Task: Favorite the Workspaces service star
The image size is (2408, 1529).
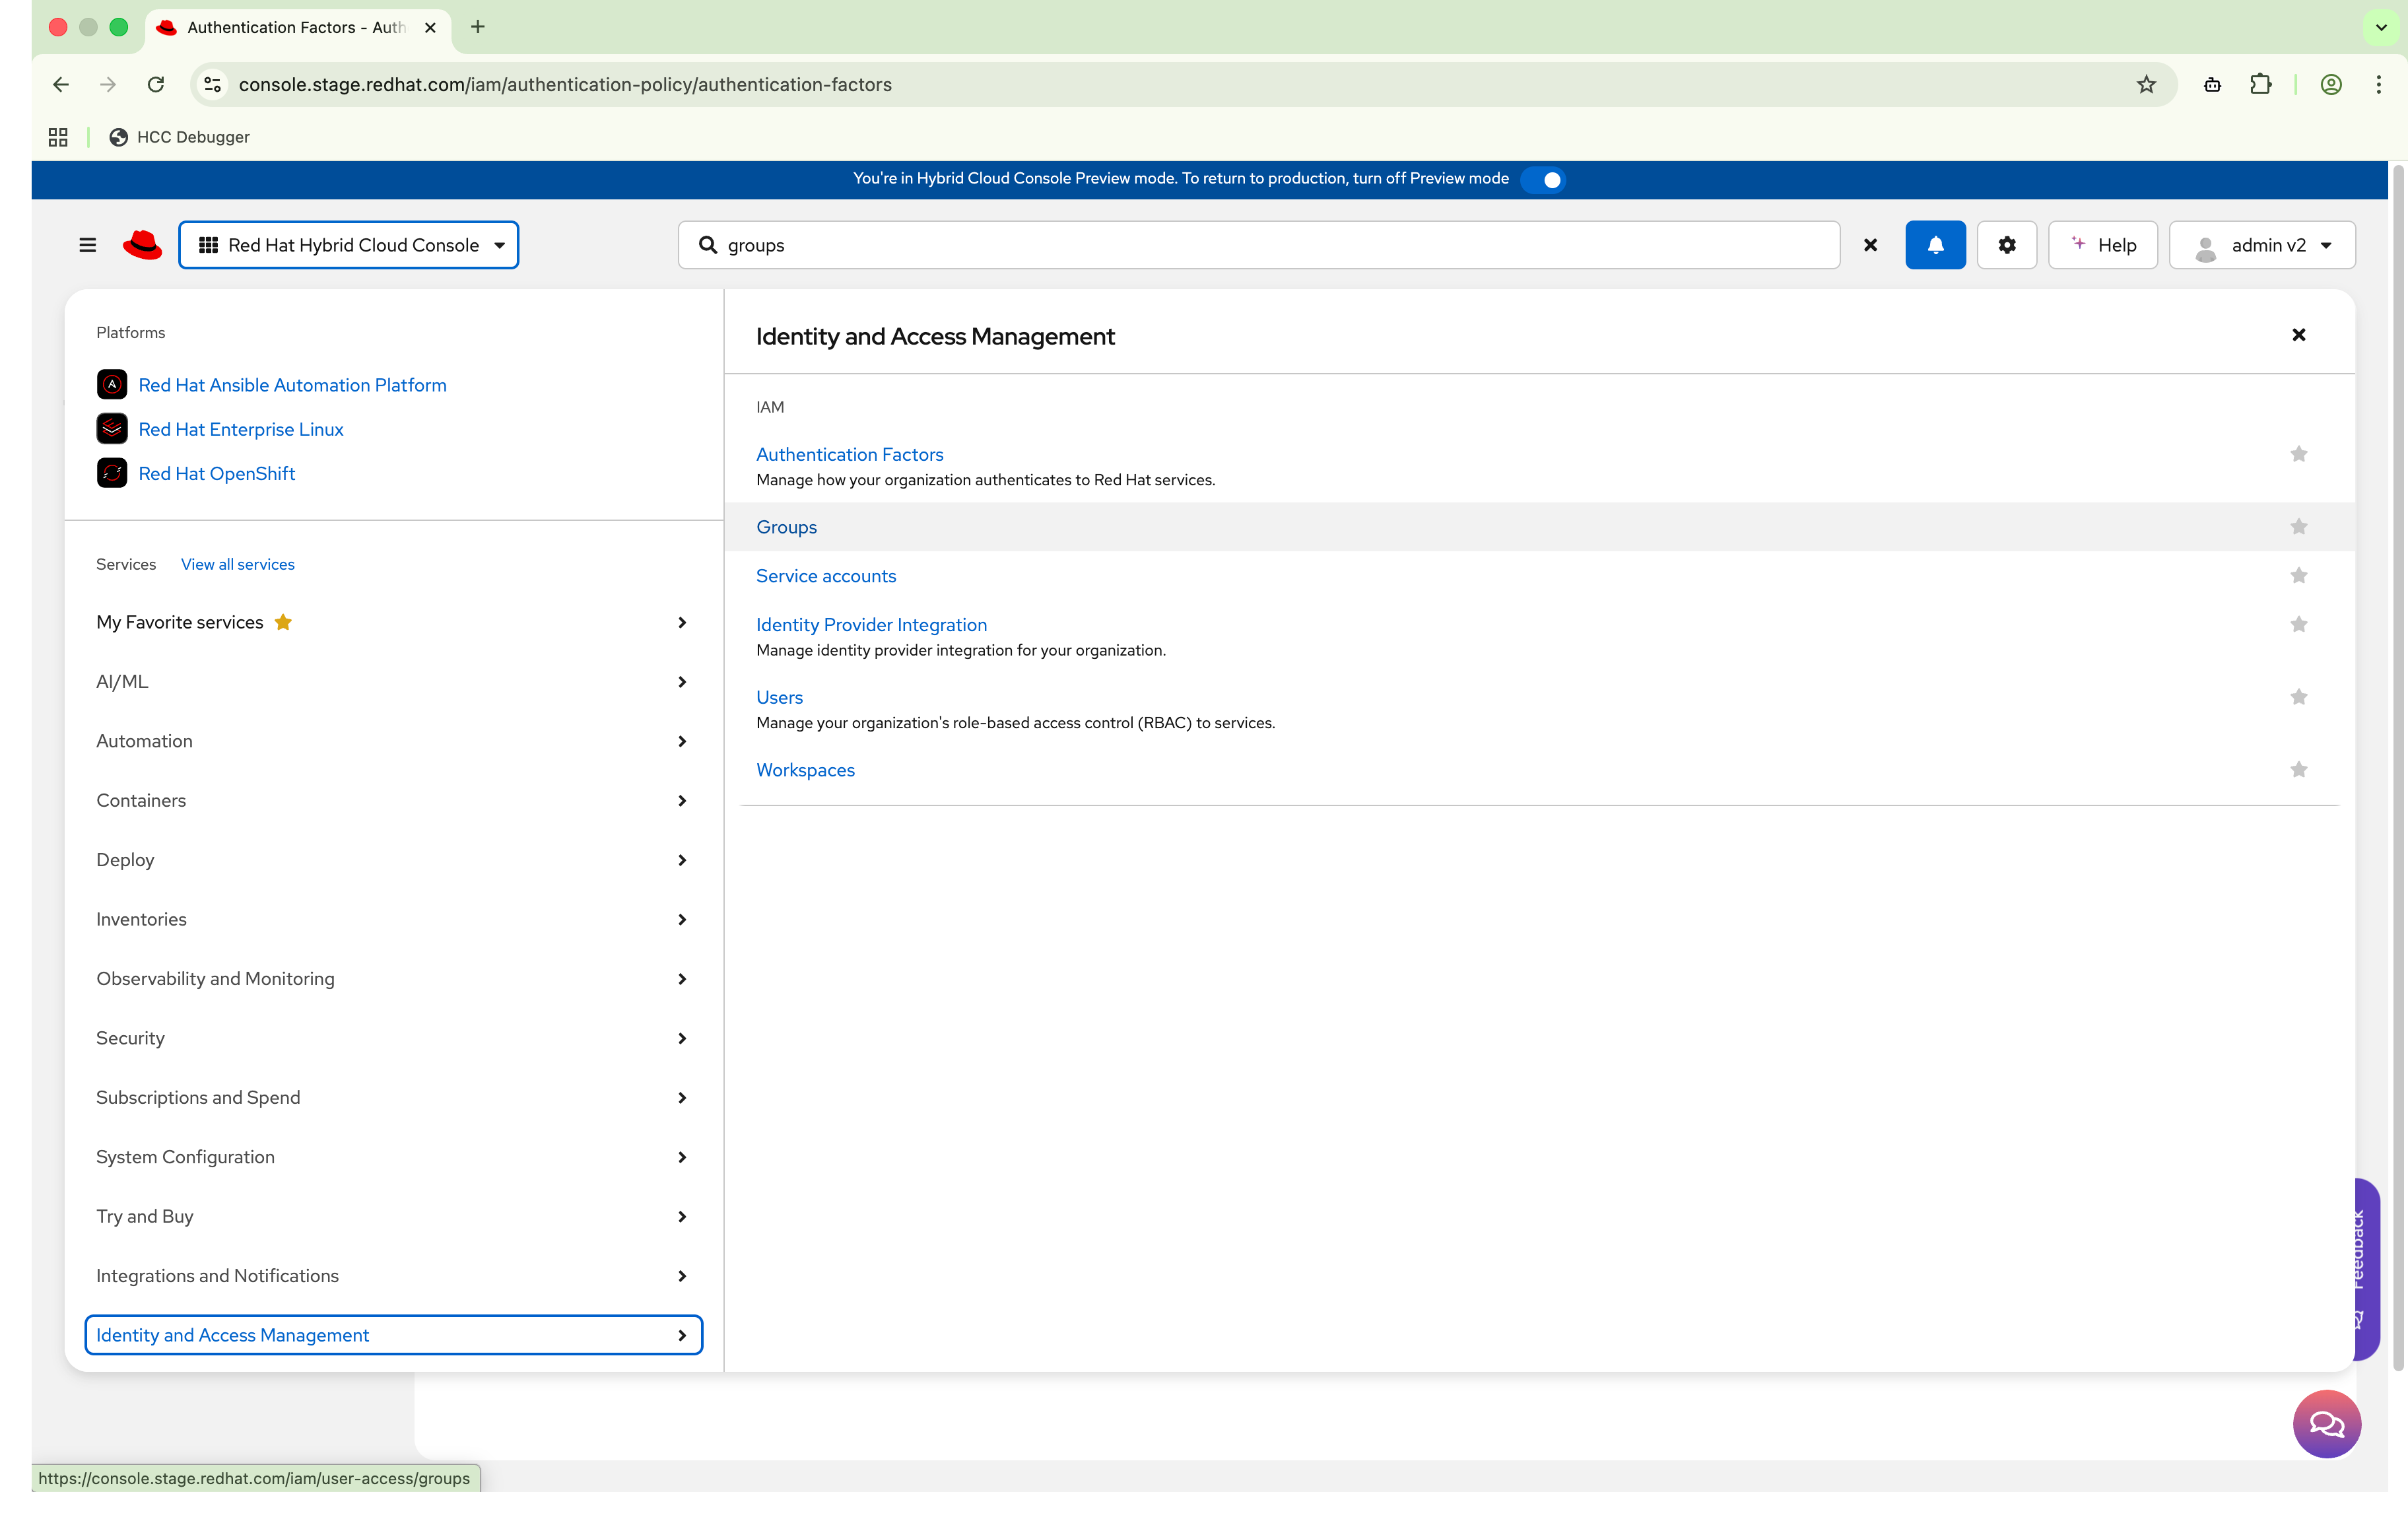Action: click(2298, 770)
